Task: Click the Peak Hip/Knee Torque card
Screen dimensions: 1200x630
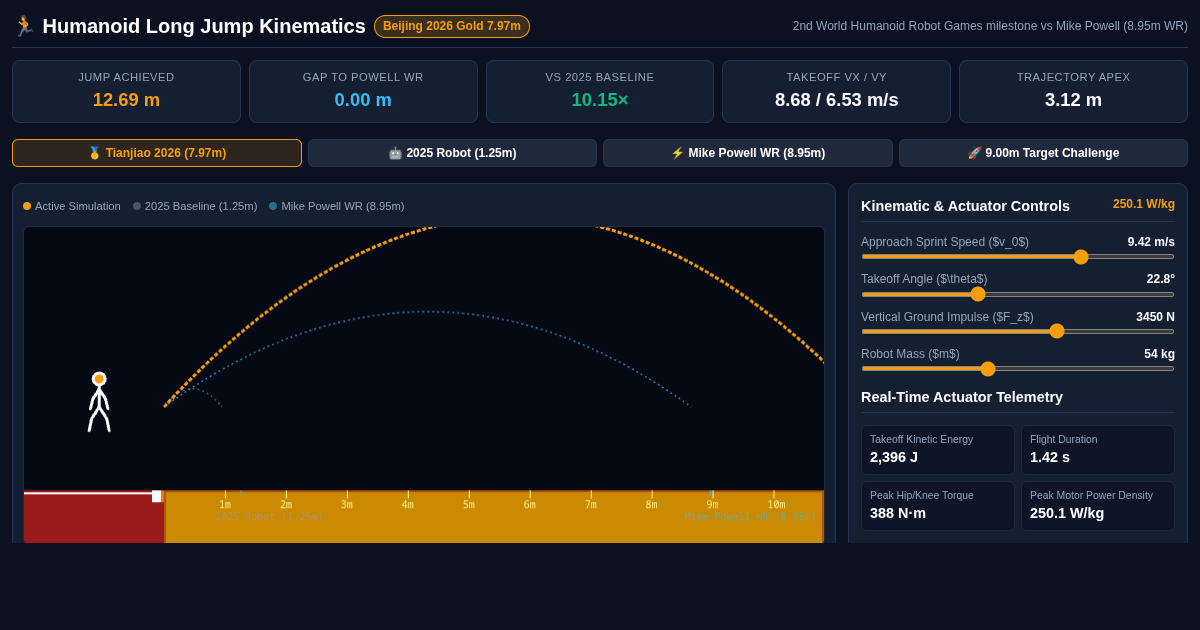Action: pos(938,506)
